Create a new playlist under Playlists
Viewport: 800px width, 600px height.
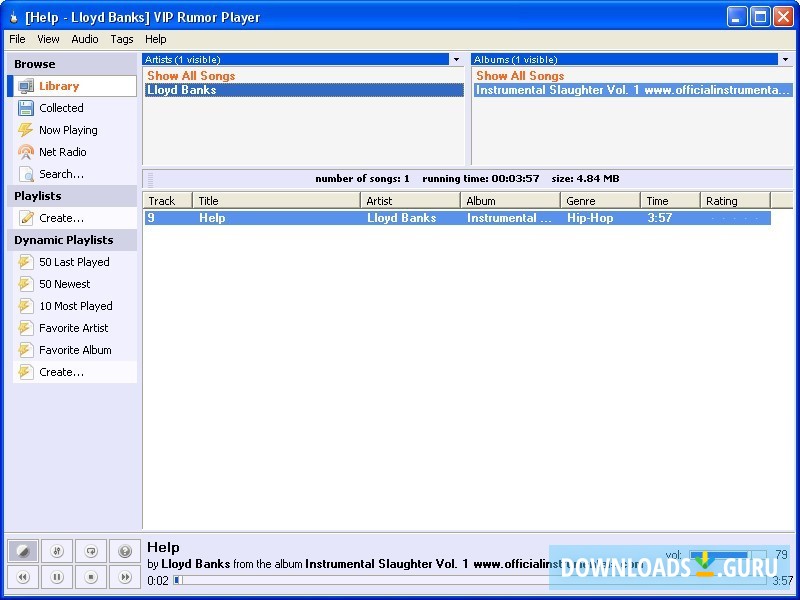[x=72, y=218]
